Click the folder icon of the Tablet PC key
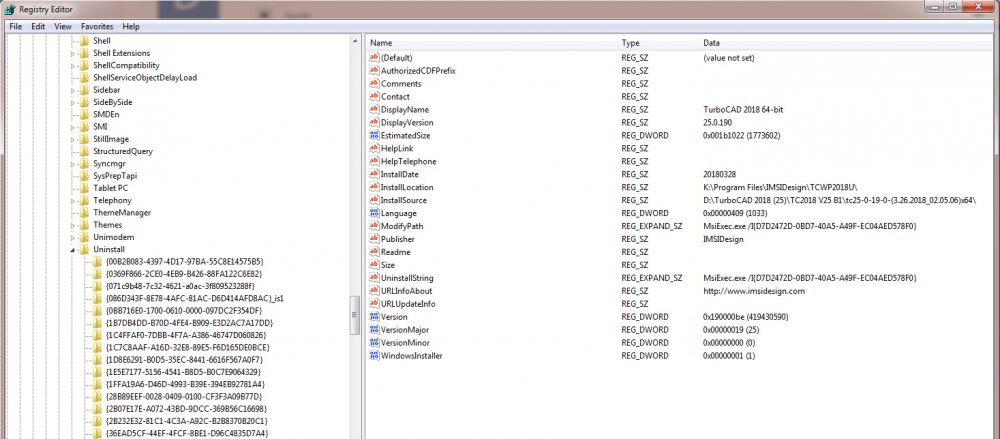The width and height of the screenshot is (1000, 439). click(x=84, y=188)
